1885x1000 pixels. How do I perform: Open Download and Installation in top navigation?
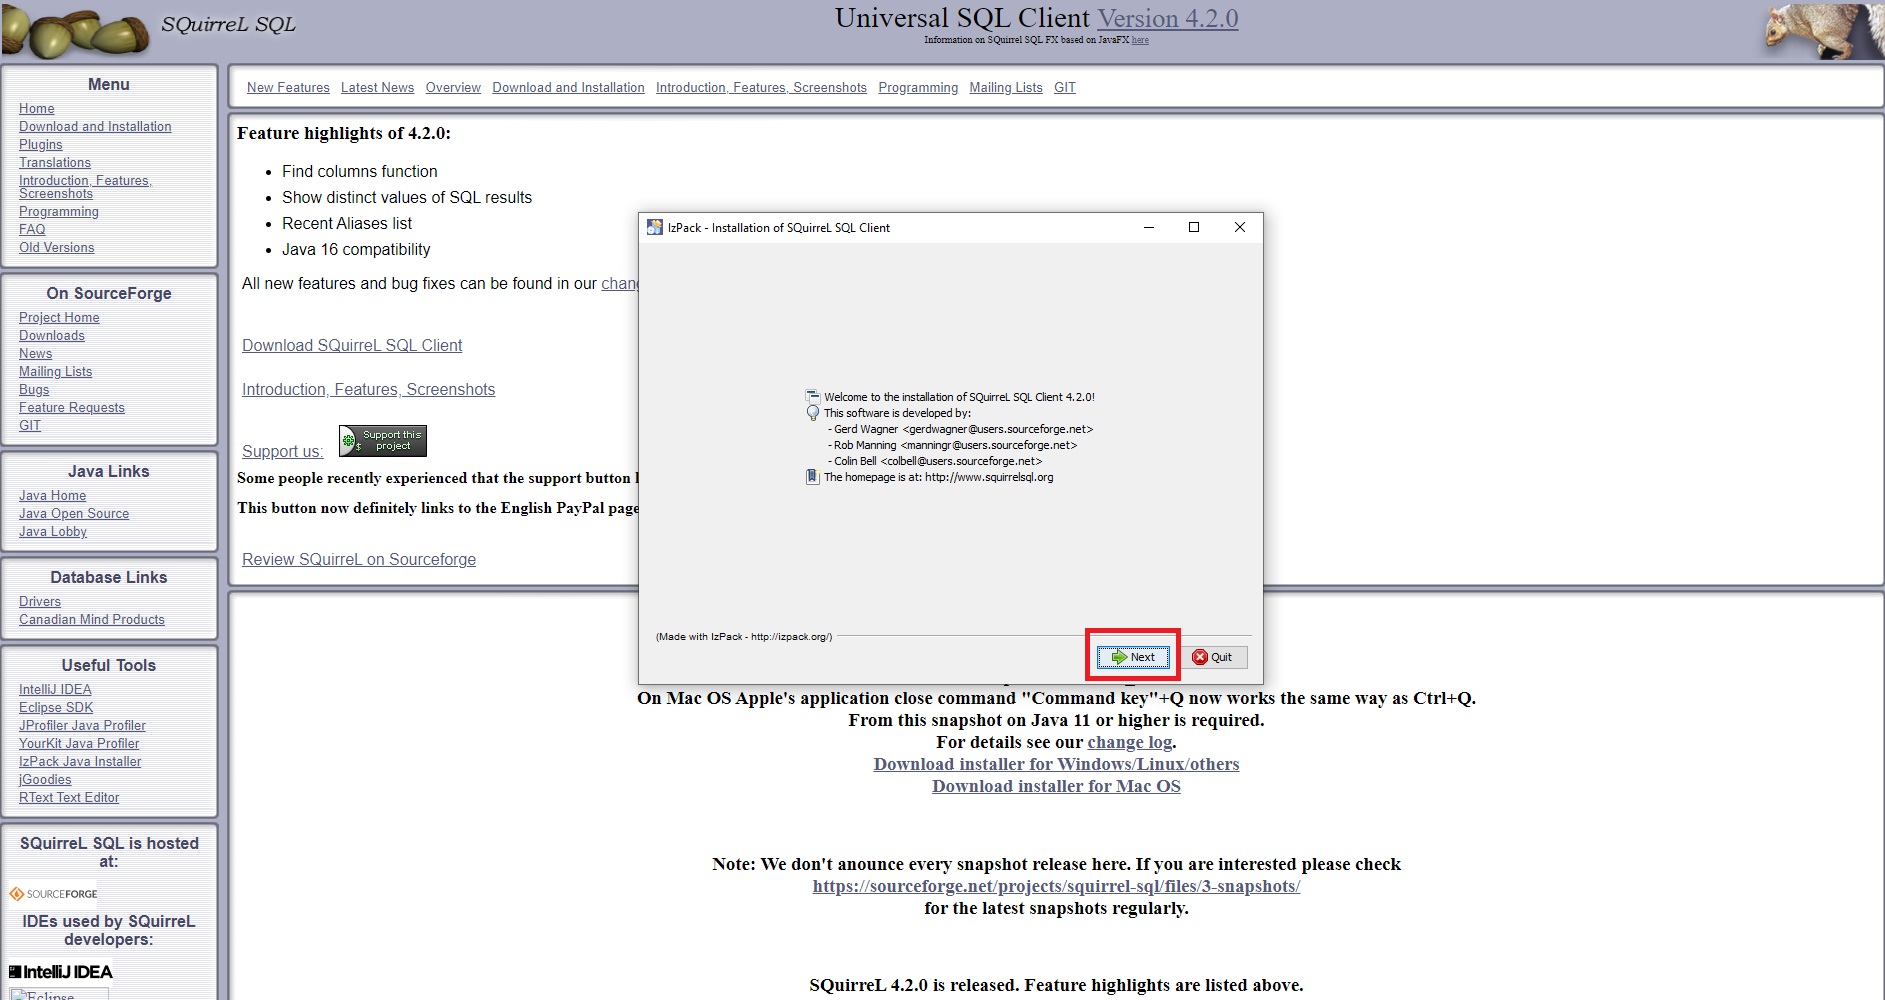click(568, 88)
